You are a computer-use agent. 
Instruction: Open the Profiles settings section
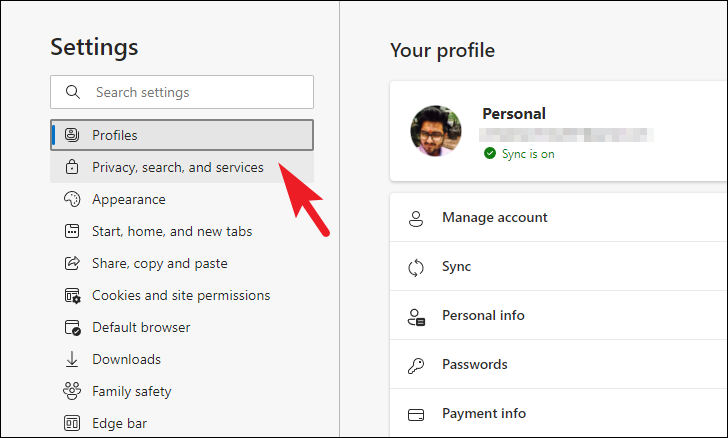pos(182,135)
